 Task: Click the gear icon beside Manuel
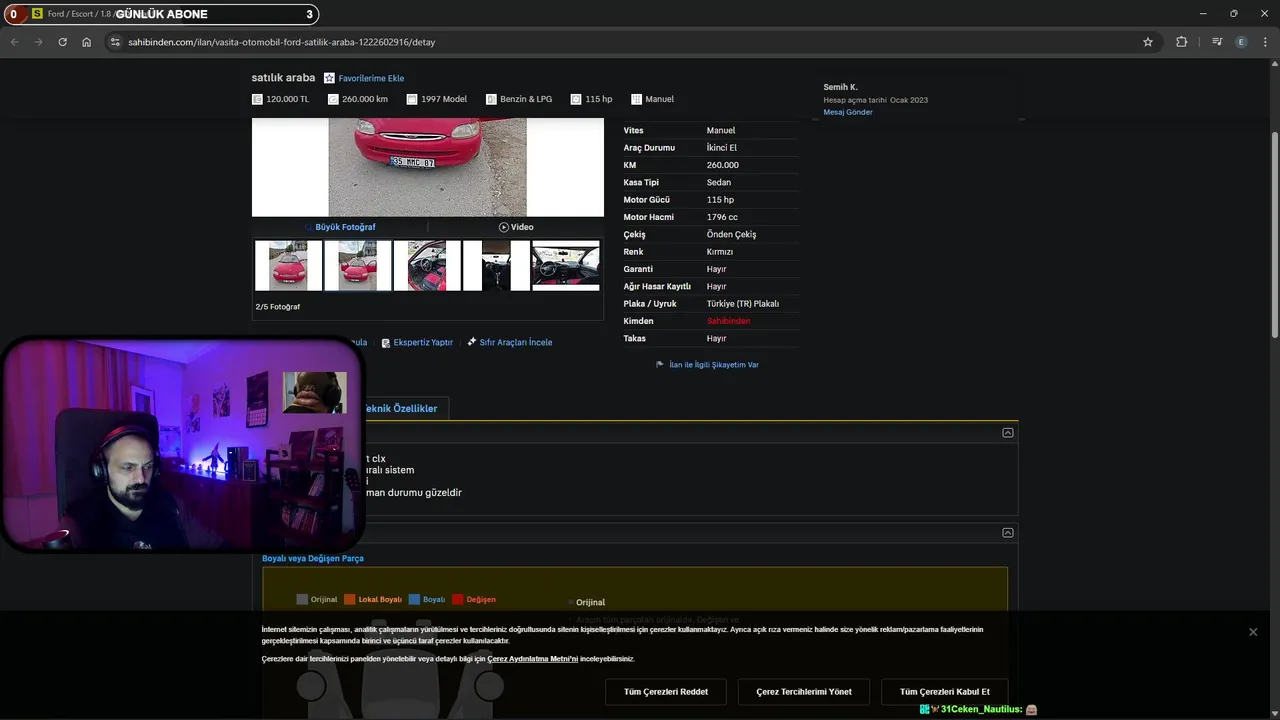click(636, 99)
